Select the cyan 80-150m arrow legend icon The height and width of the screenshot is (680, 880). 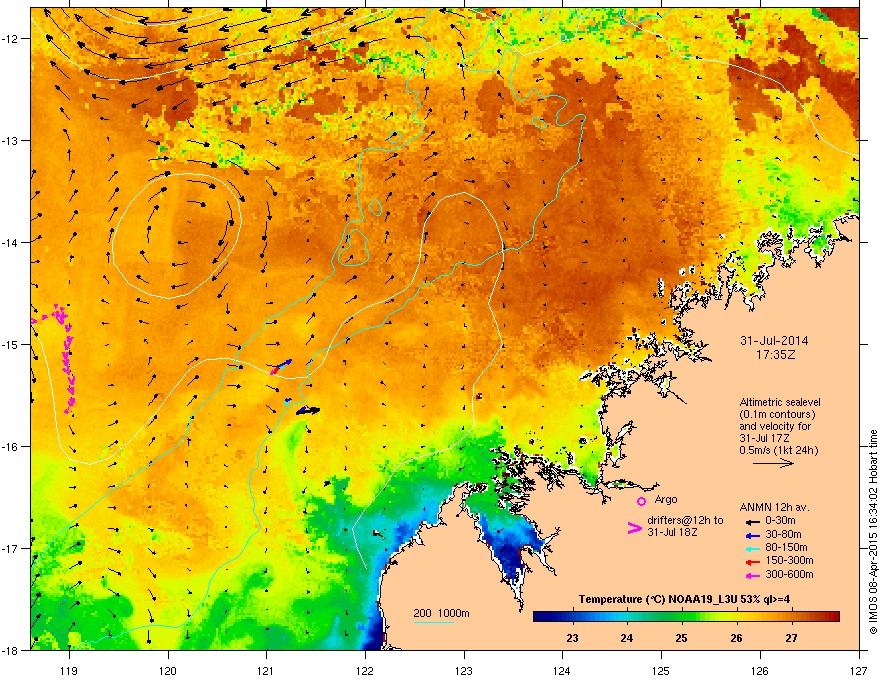(753, 548)
